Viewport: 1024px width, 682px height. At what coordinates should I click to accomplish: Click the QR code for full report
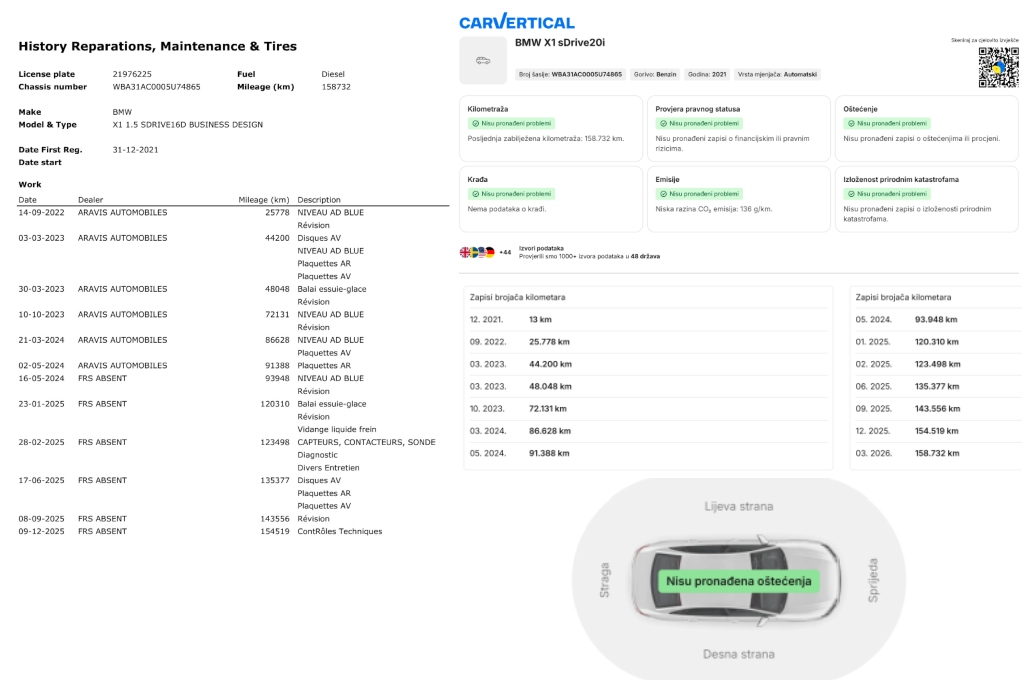[997, 67]
